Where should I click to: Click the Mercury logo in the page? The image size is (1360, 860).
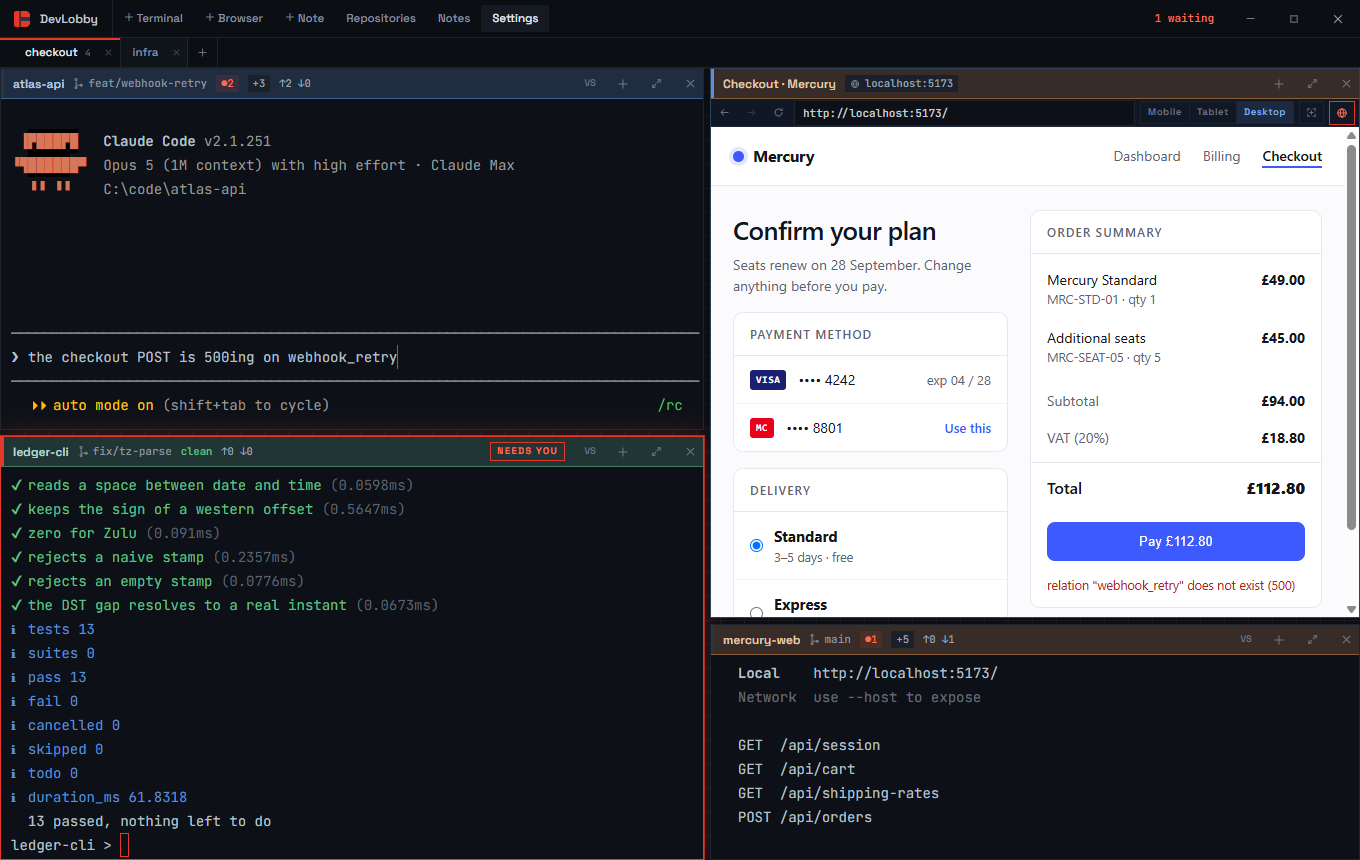coord(773,156)
